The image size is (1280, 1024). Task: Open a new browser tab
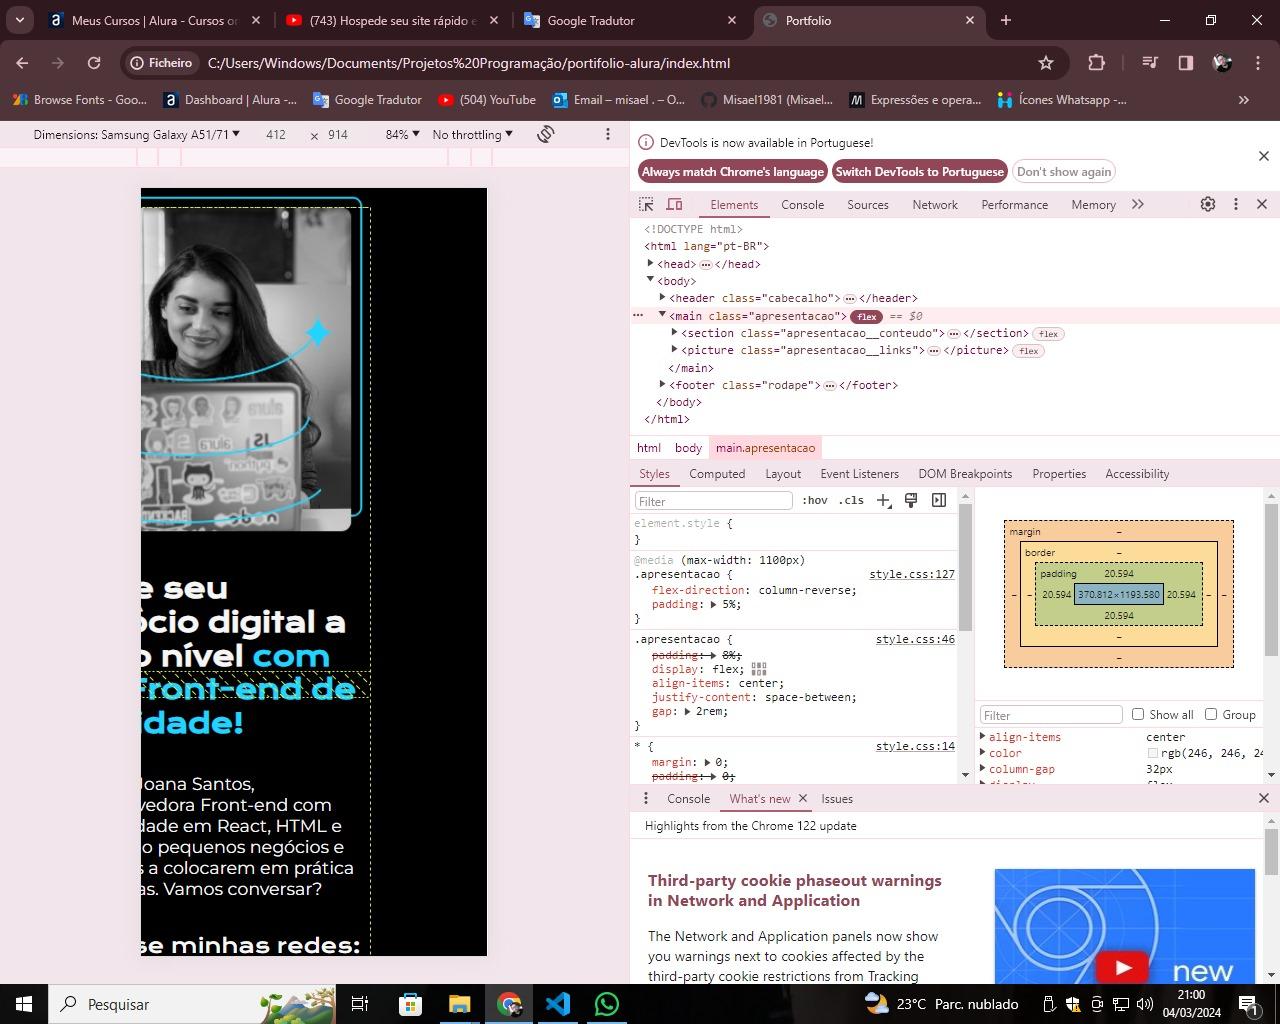coord(1006,20)
